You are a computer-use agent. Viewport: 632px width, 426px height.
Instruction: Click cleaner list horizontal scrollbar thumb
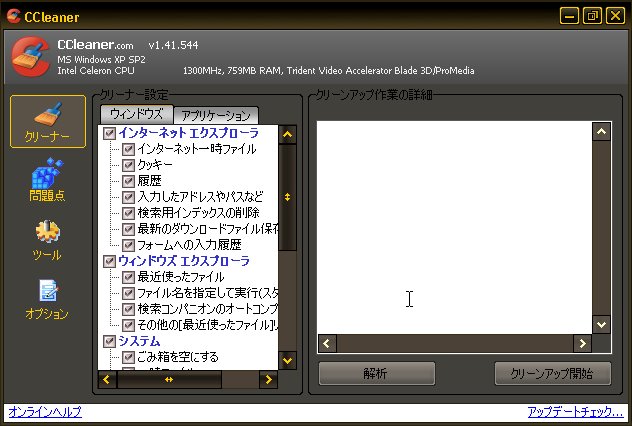point(169,379)
